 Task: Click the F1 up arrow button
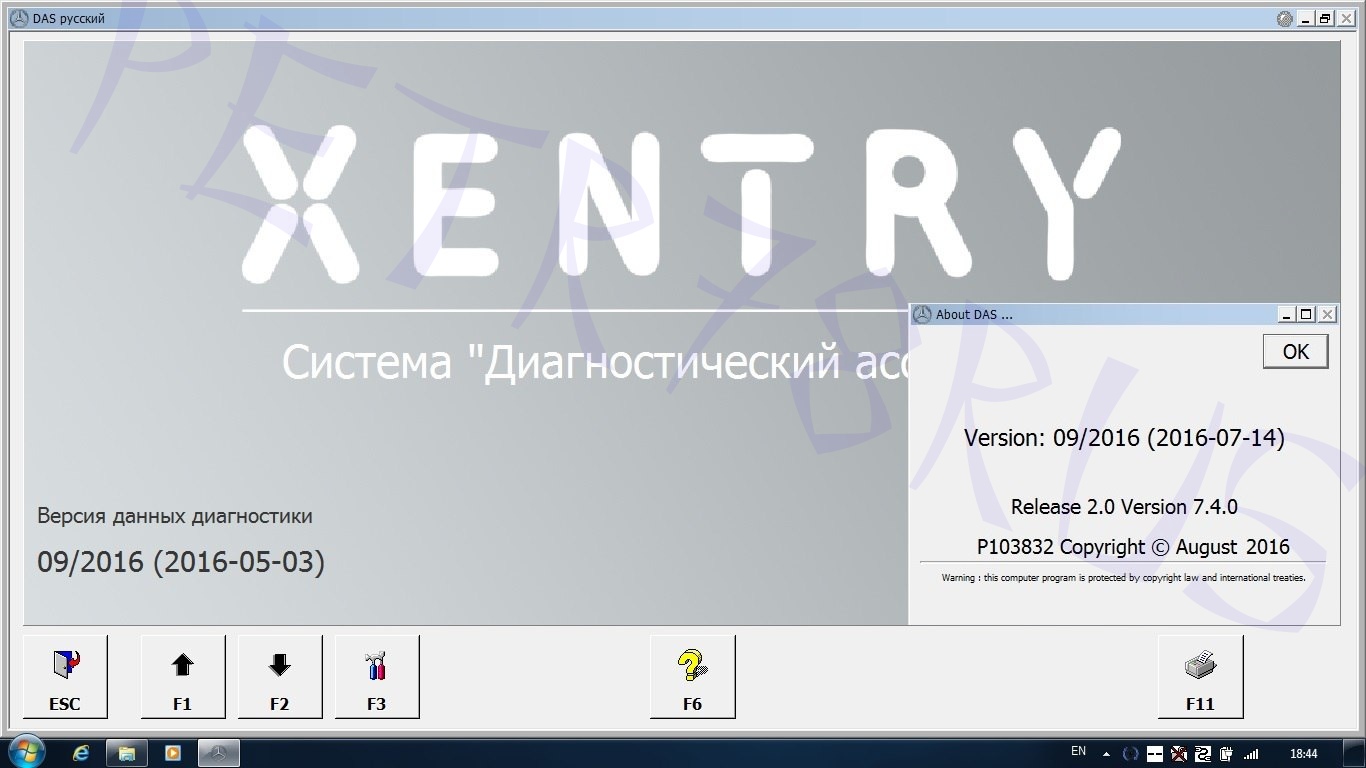point(182,677)
